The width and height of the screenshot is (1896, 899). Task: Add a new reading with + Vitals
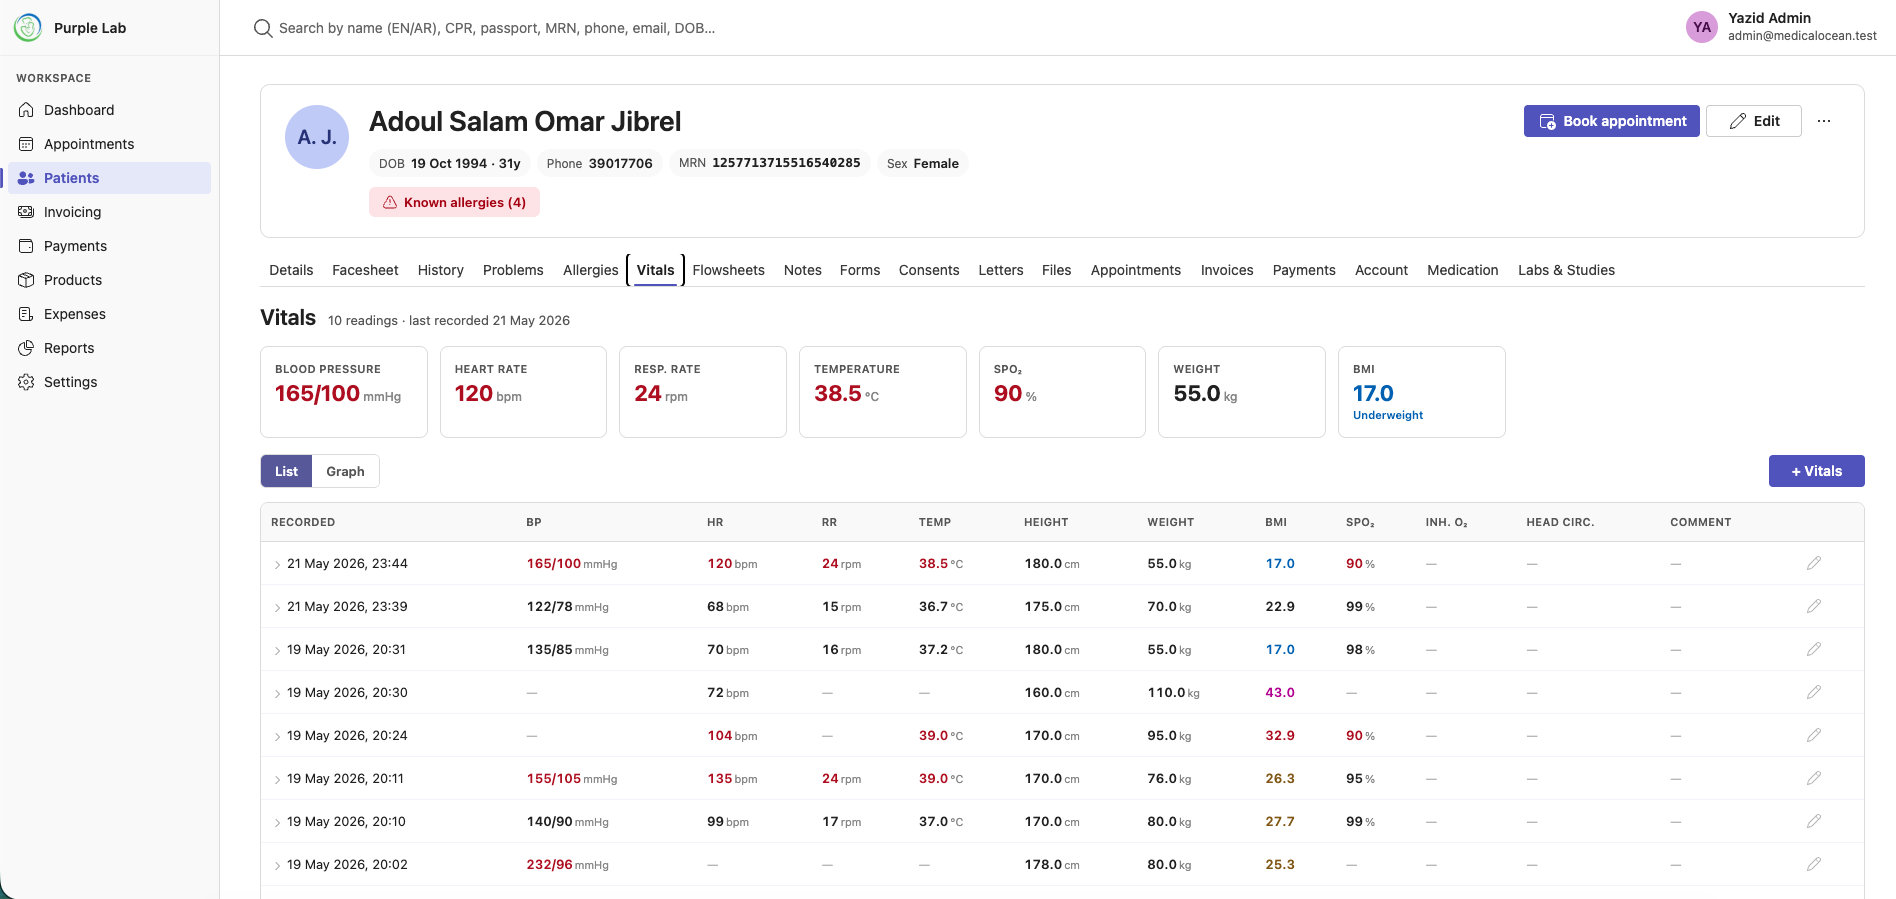tap(1816, 471)
